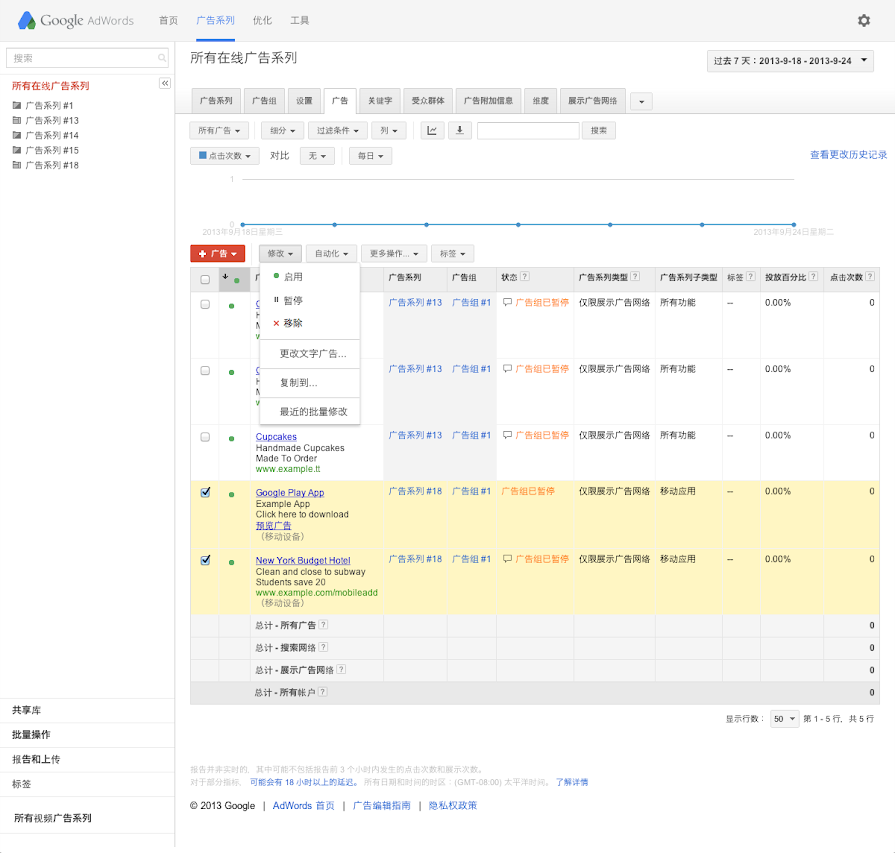
Task: Toggle the chart graph icon button
Action: coord(432,130)
